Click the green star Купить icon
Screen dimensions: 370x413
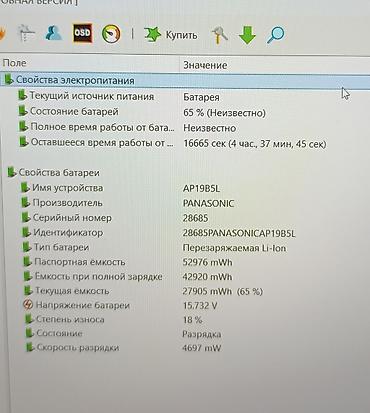tap(153, 34)
